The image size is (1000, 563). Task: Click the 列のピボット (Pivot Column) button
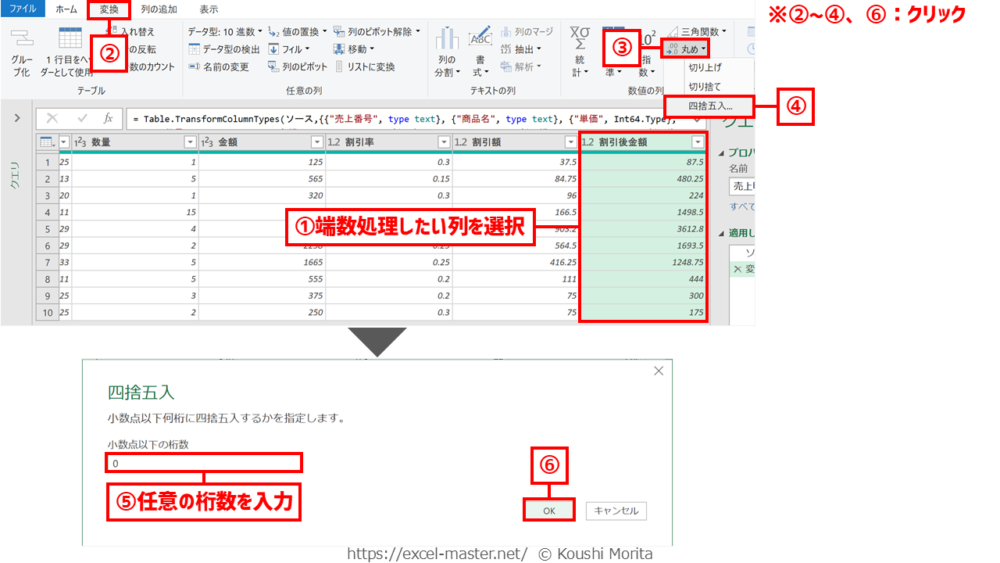pos(297,67)
